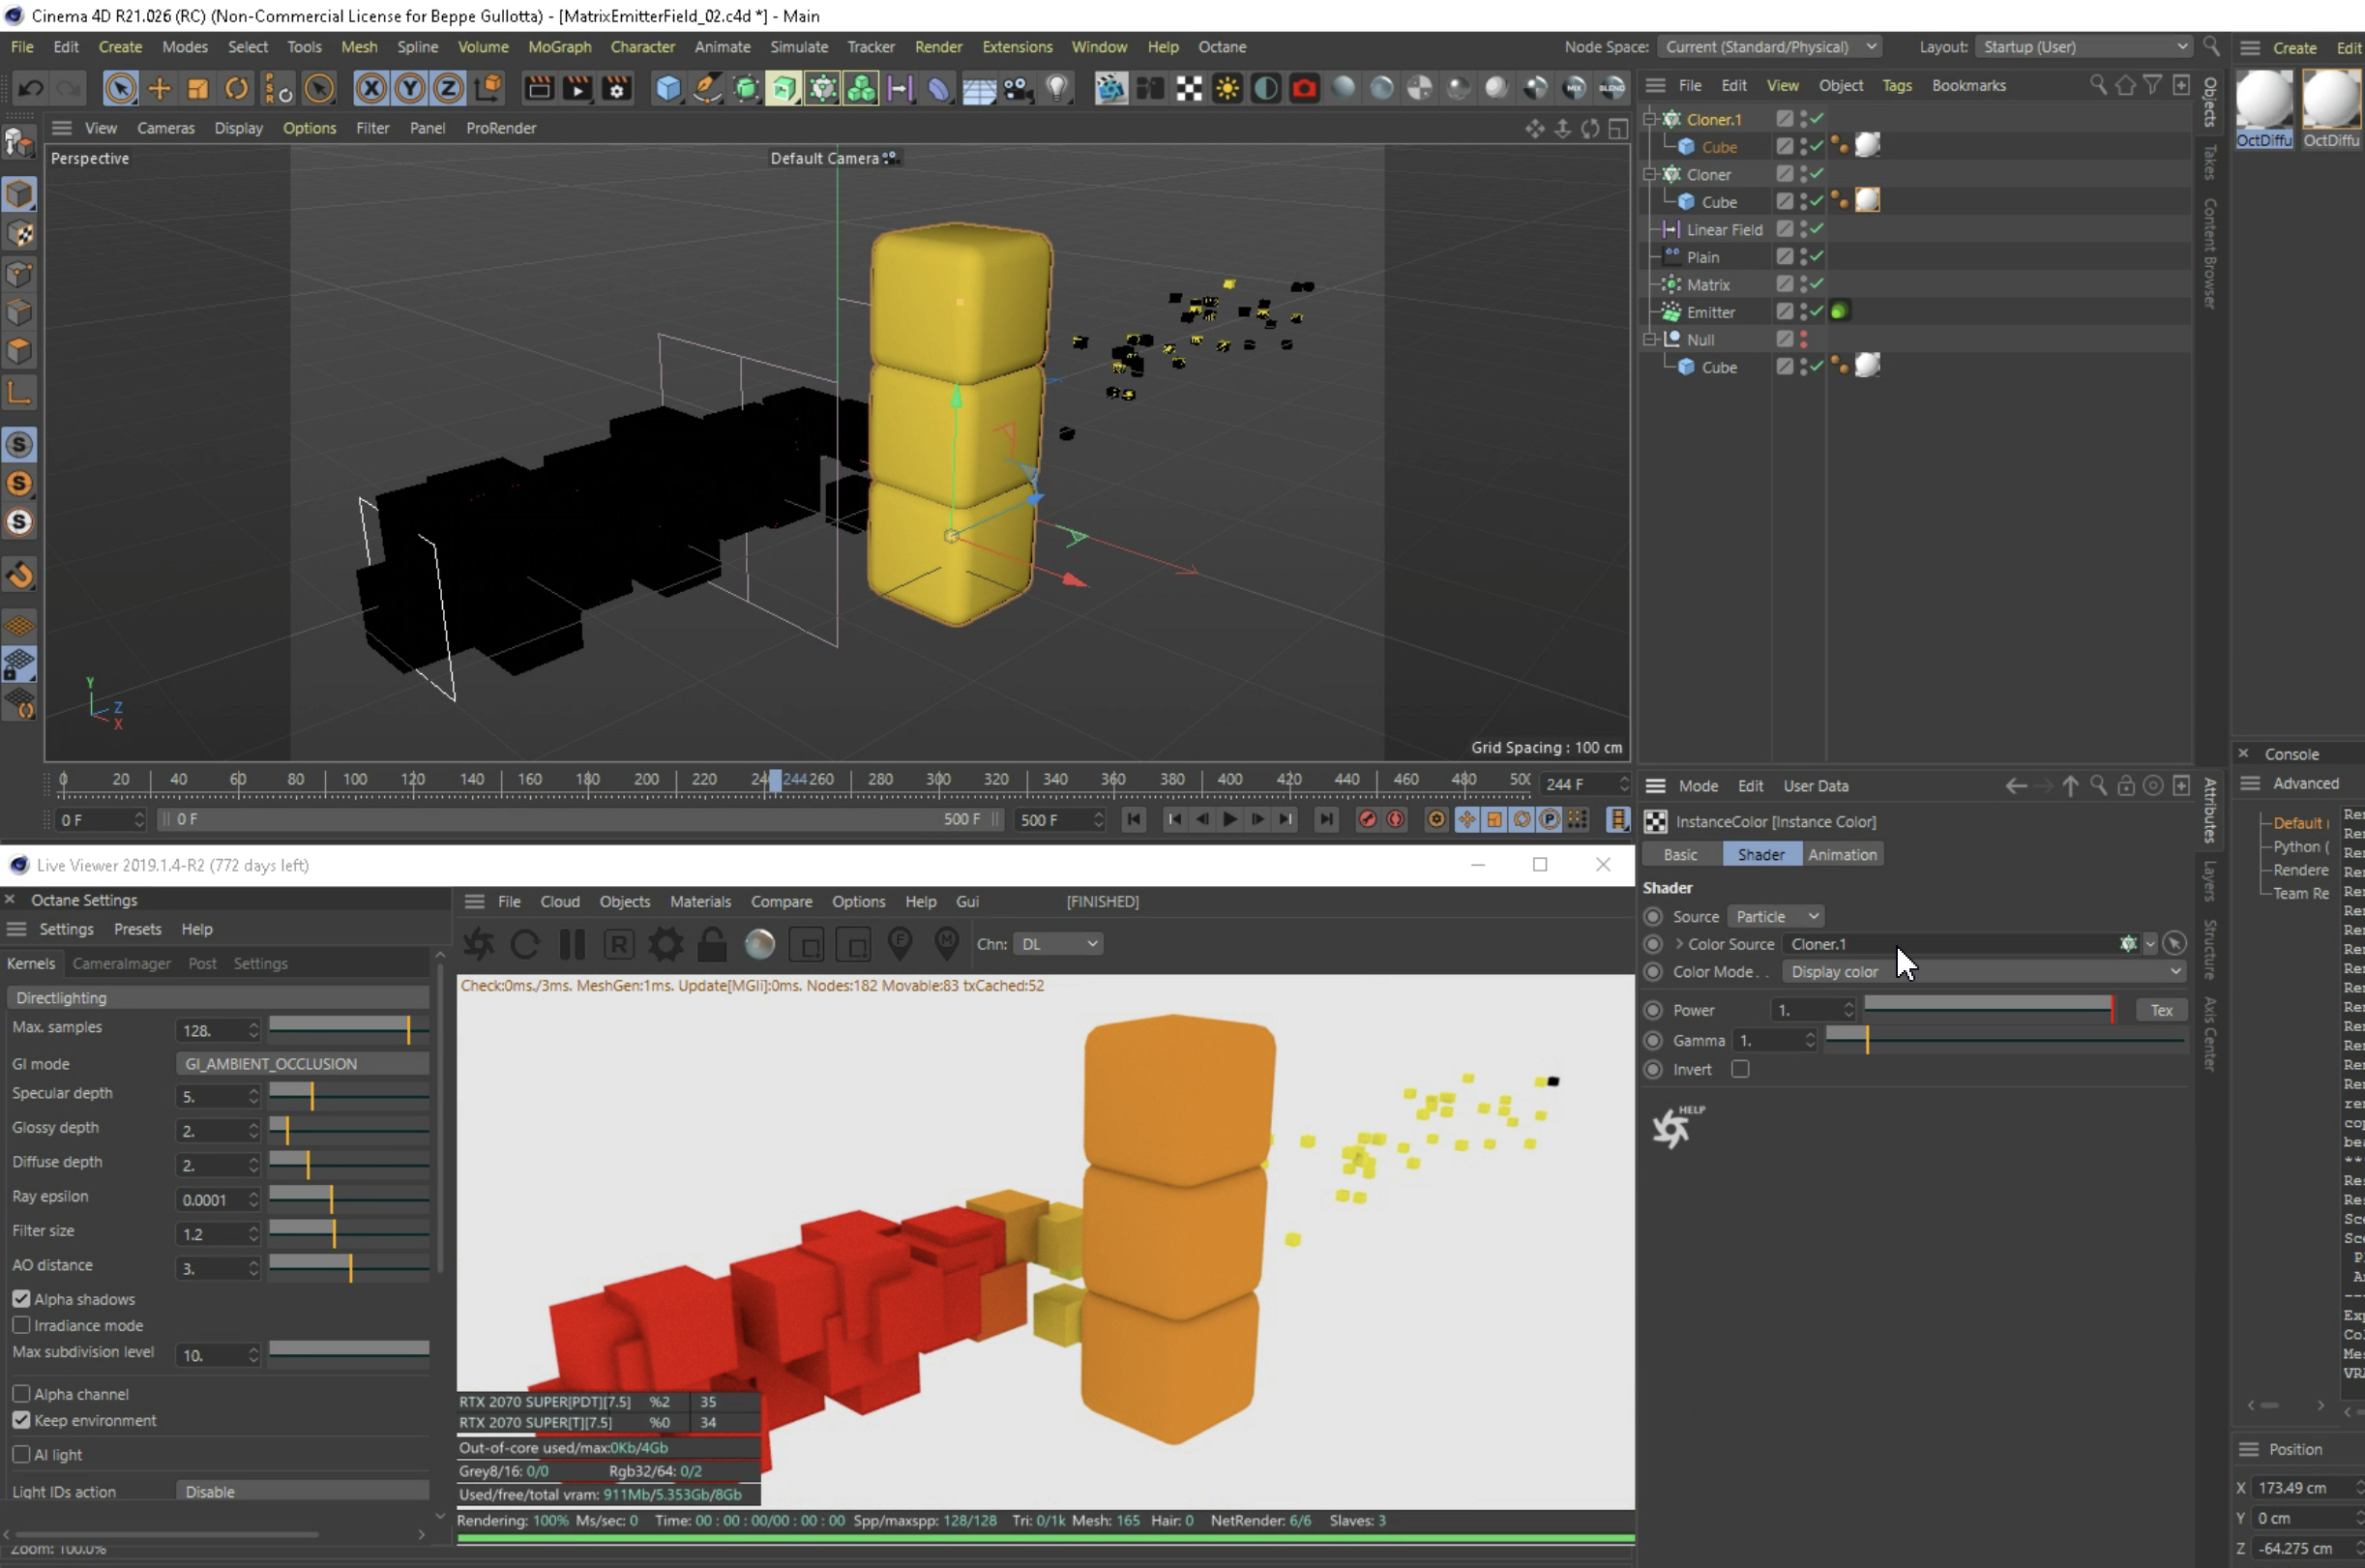Click the Cube primitive icon in toolbar

coord(668,89)
